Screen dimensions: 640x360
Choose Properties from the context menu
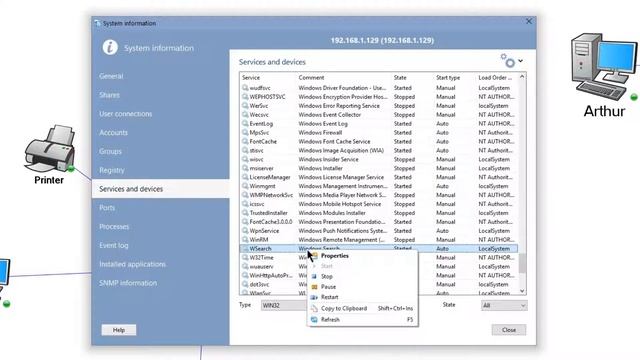[x=362, y=256]
